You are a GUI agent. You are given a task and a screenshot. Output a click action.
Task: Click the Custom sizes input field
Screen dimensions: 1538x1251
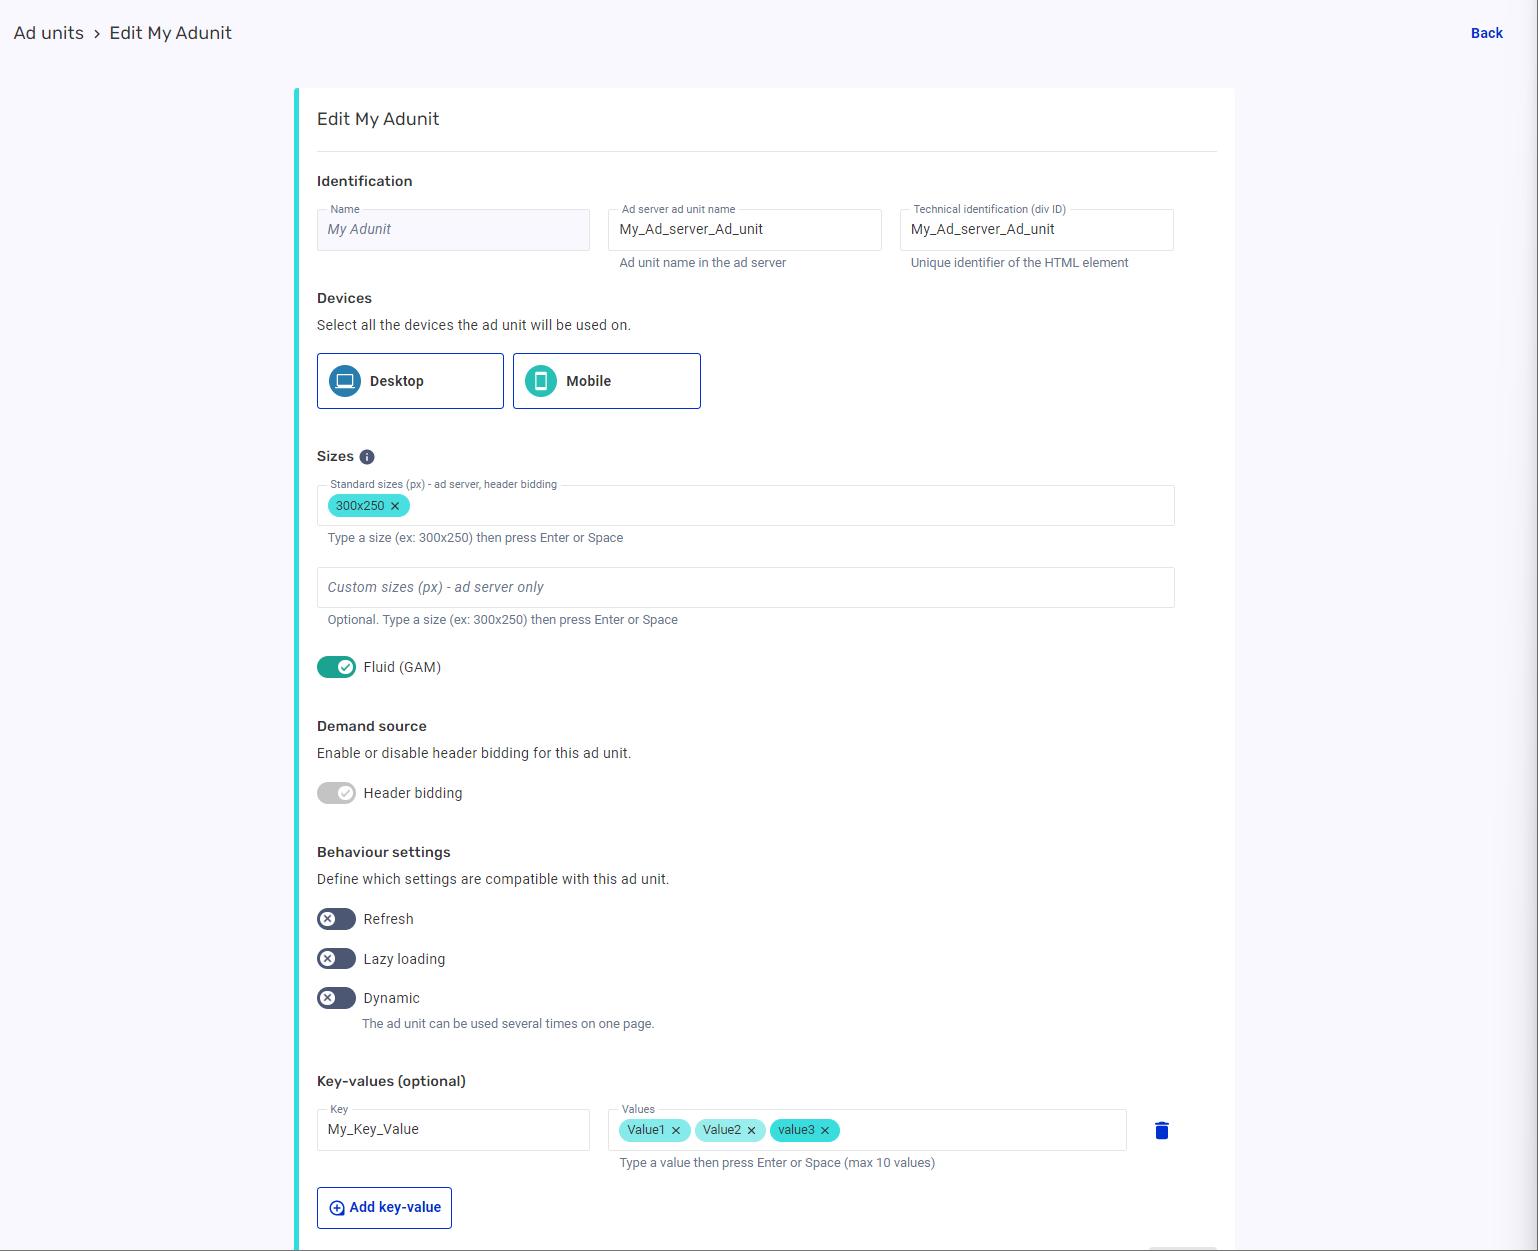pos(745,587)
